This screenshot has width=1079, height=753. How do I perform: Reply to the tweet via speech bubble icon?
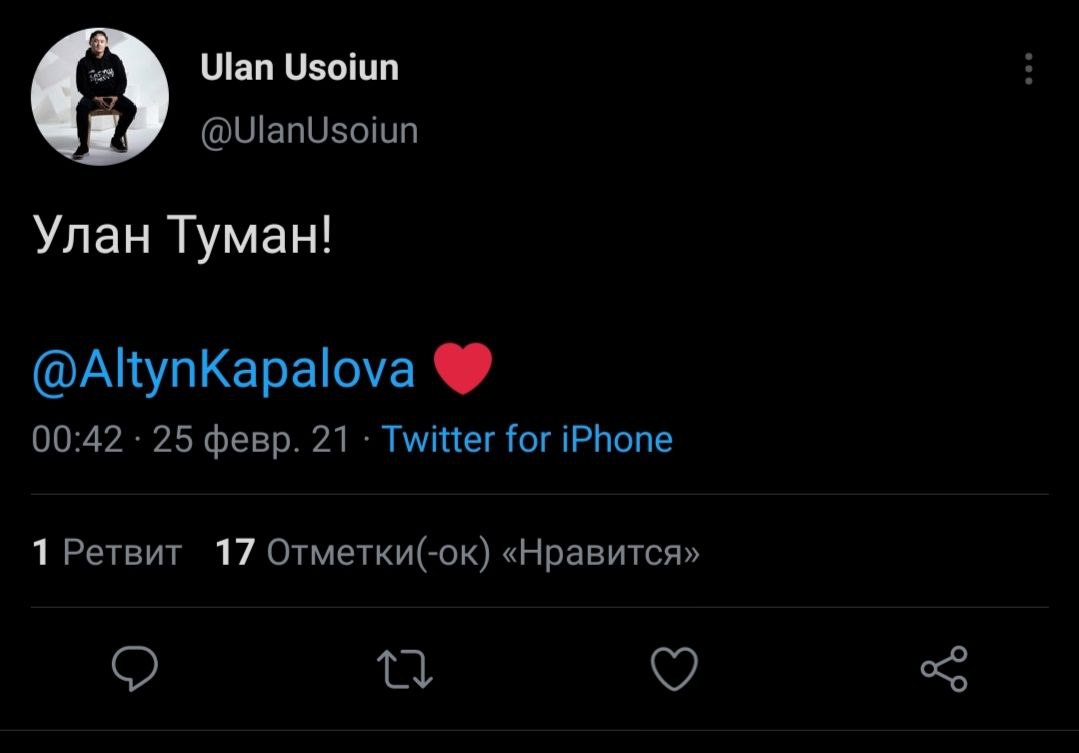coord(134,669)
